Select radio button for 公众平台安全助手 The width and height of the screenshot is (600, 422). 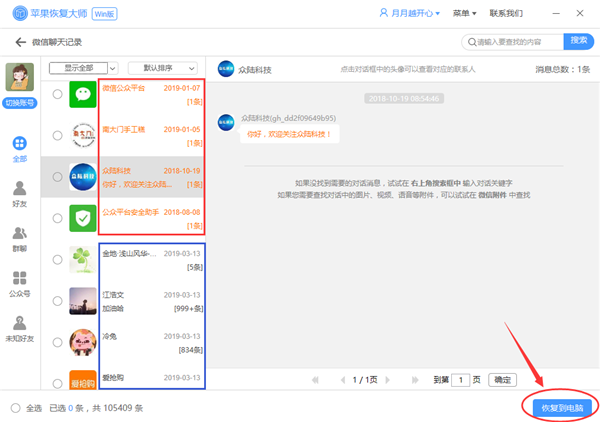57,218
